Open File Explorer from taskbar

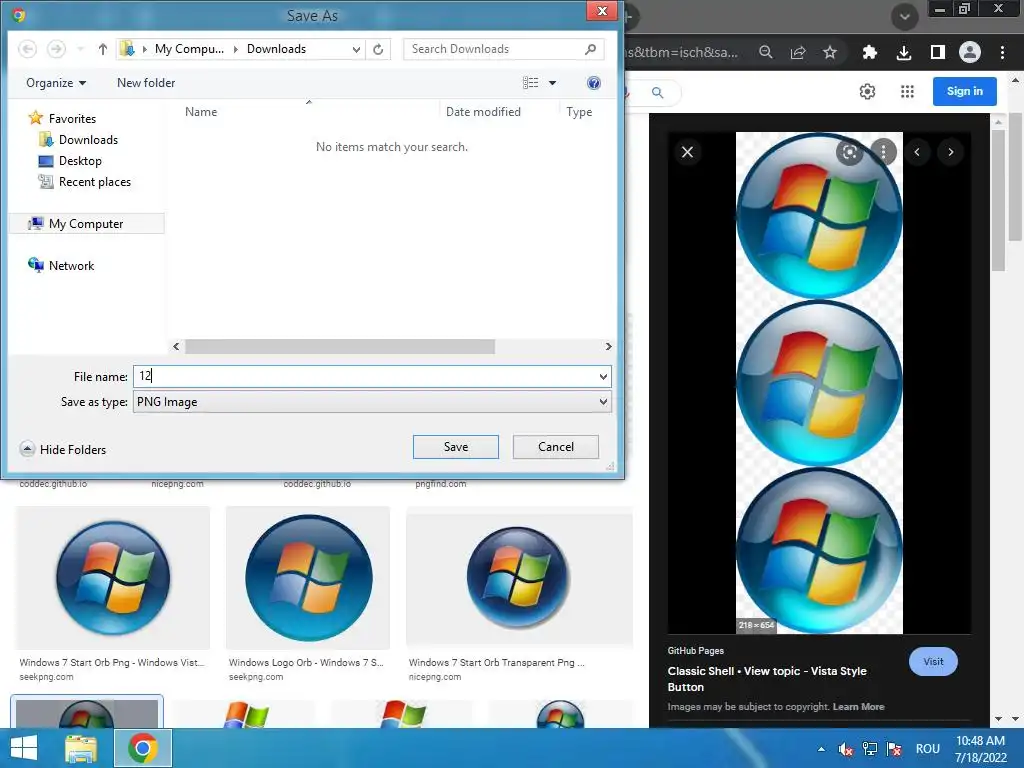pyautogui.click(x=81, y=748)
